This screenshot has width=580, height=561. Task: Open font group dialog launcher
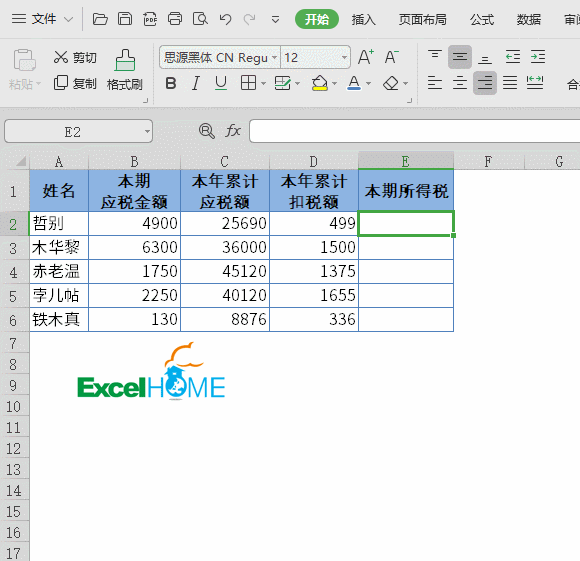[x=409, y=101]
